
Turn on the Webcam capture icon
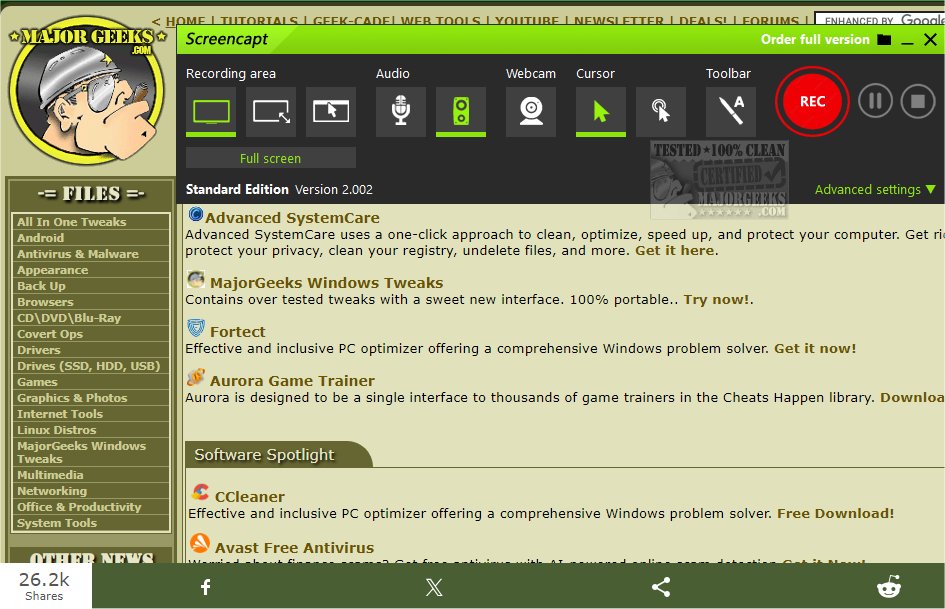tap(530, 111)
